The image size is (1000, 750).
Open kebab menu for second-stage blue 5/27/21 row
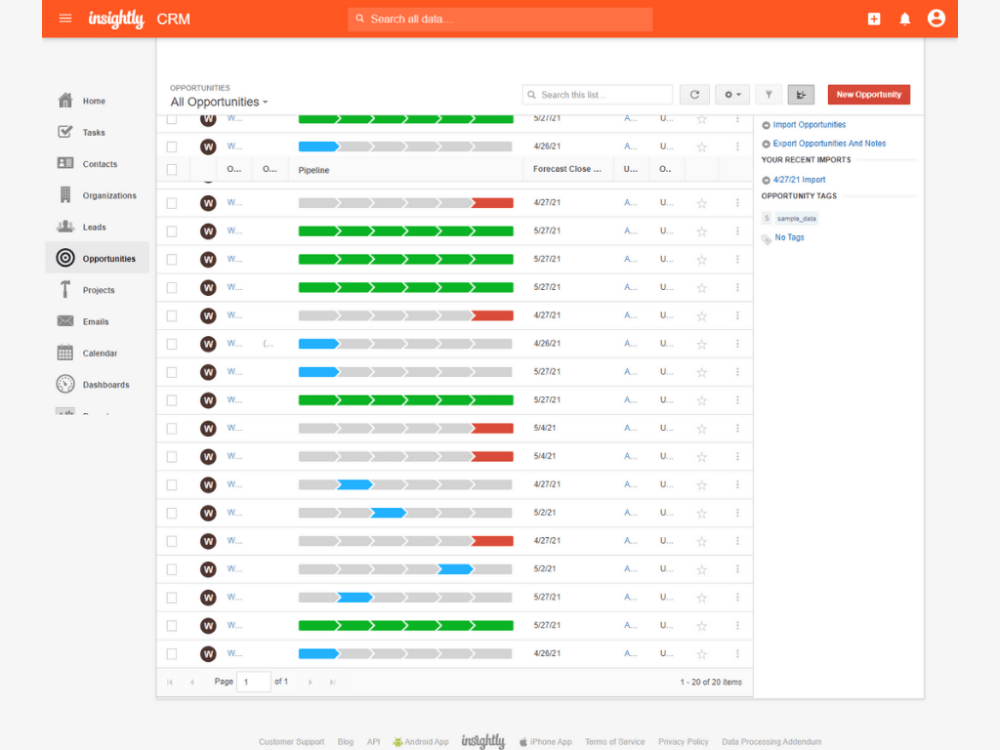pos(737,597)
